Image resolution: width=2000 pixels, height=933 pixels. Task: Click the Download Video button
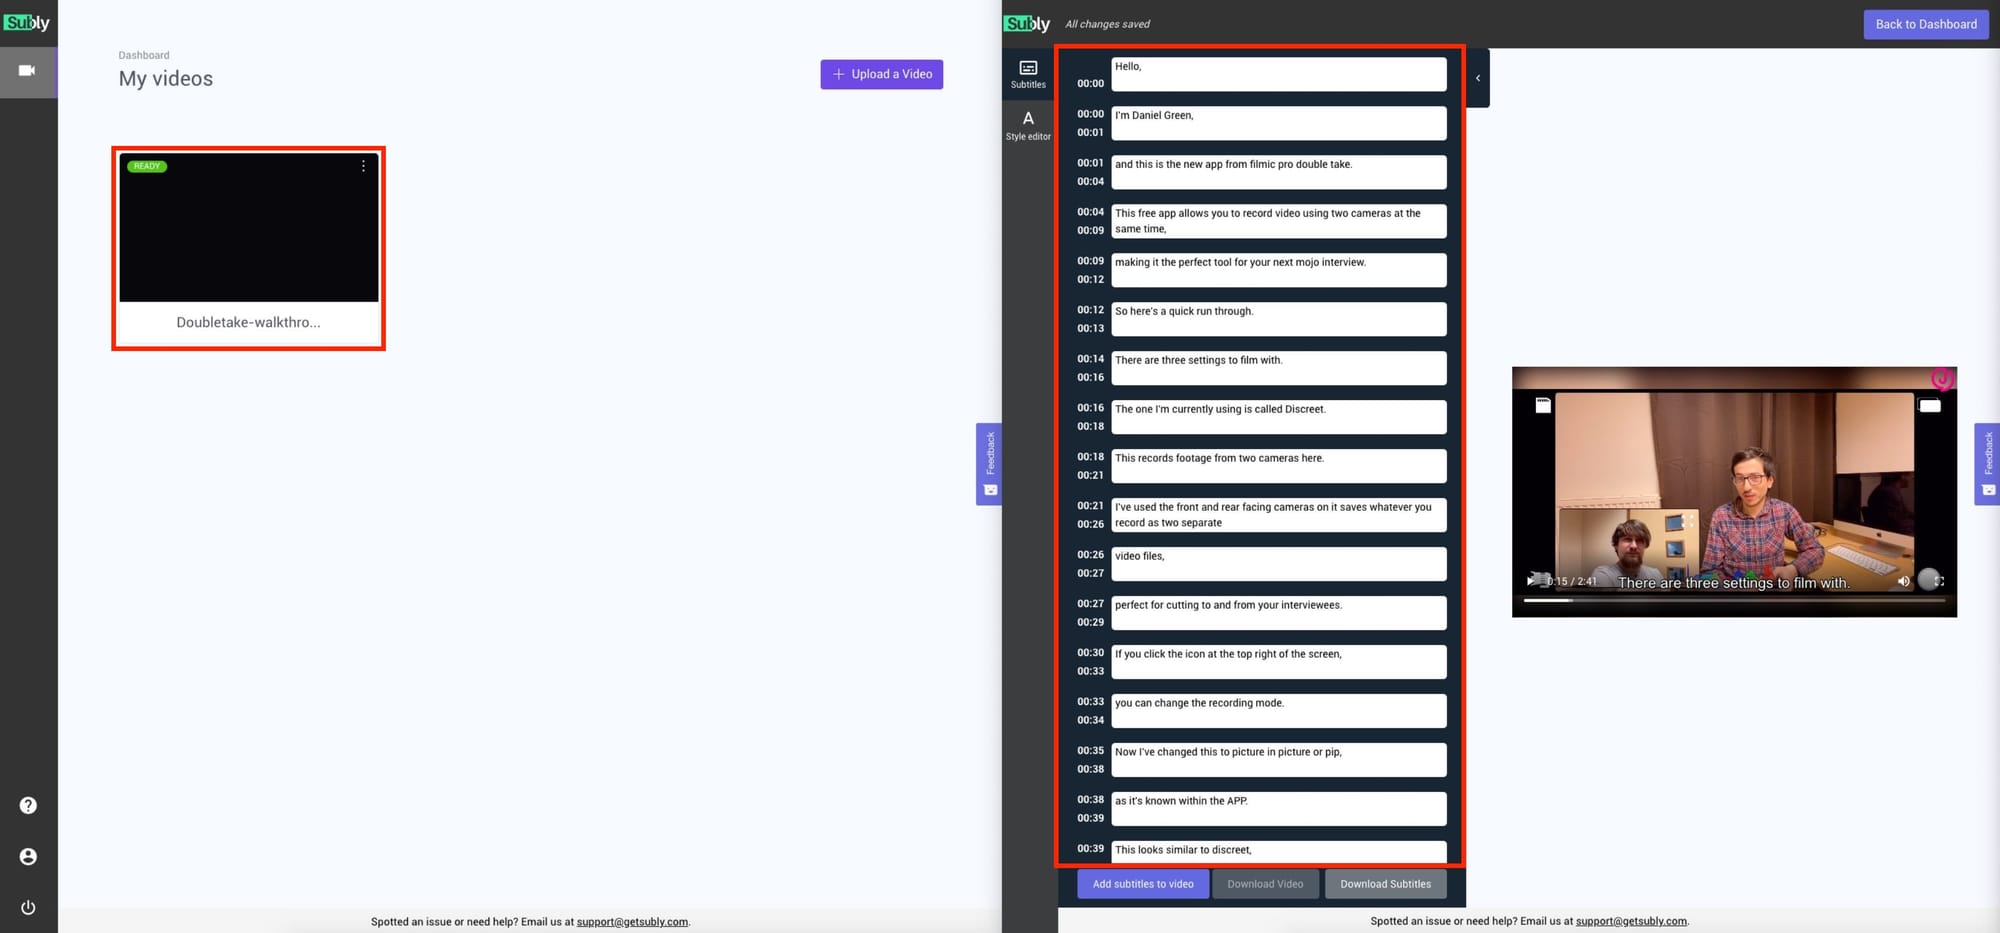1265,884
